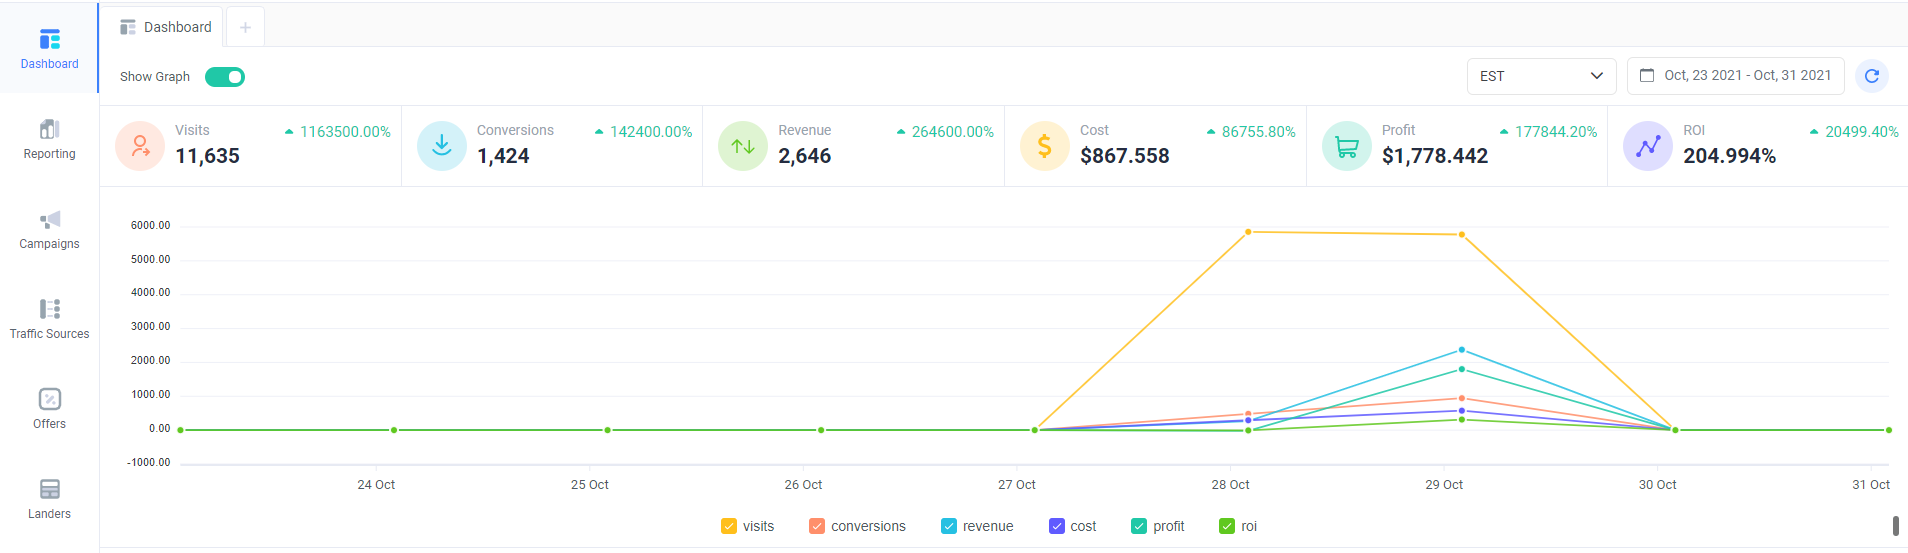Open the Campaigns megaphone icon
Viewport: 1908px width, 553px height.
(50, 219)
